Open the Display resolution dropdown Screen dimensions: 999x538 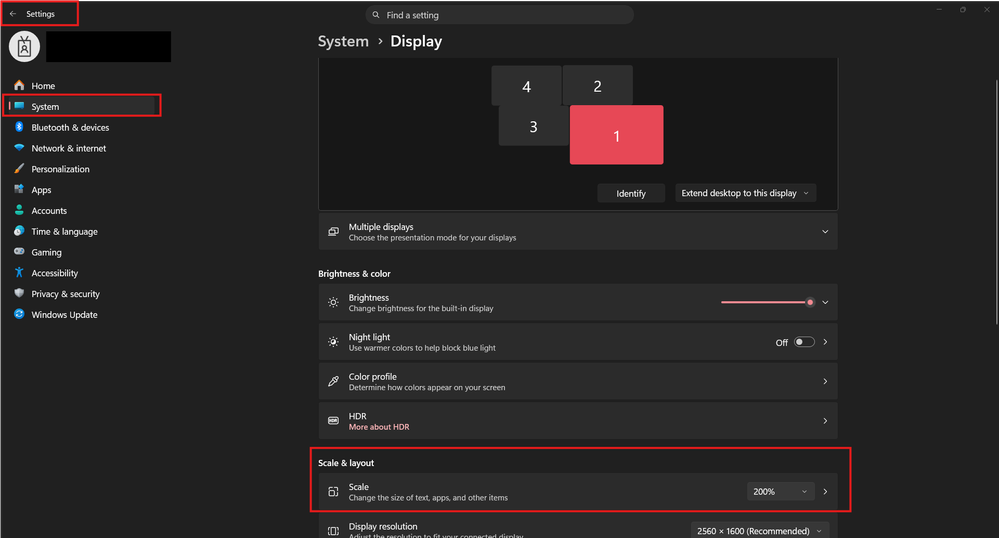pos(760,531)
